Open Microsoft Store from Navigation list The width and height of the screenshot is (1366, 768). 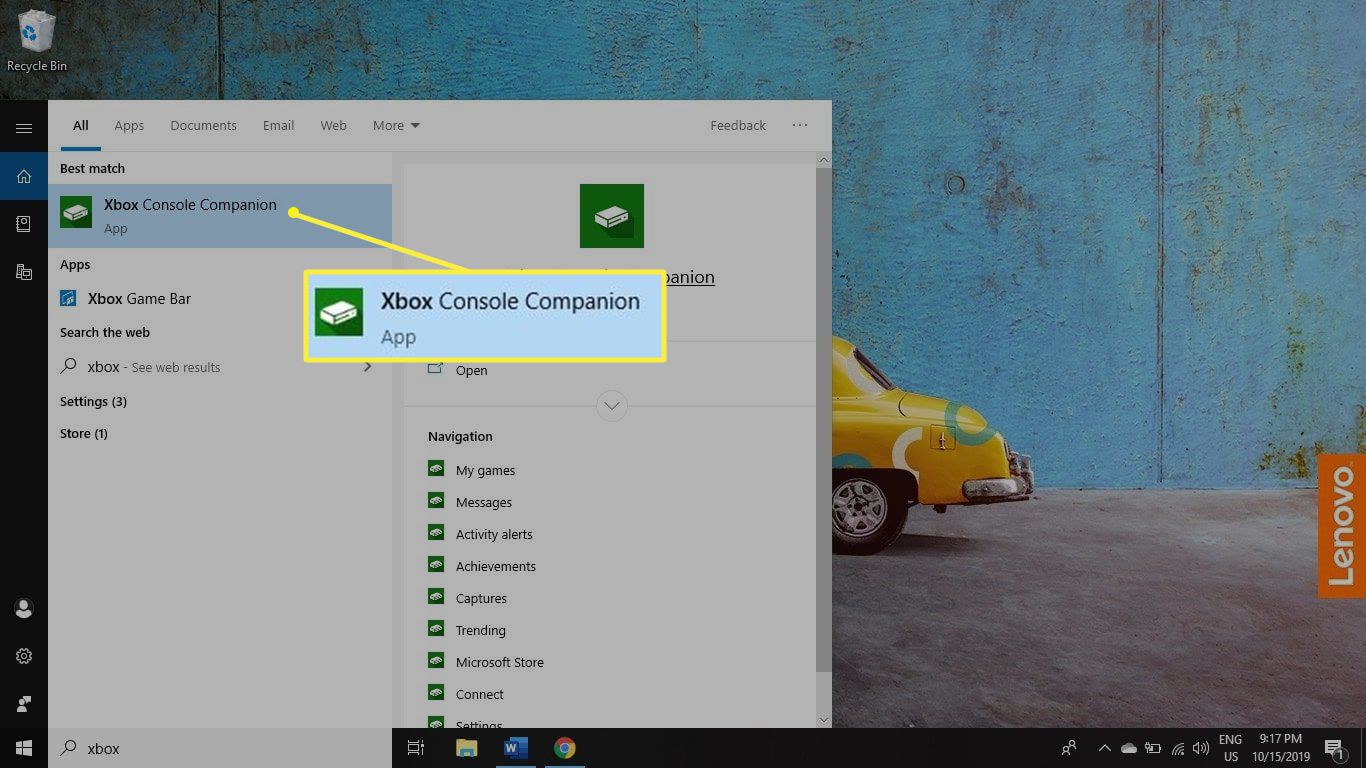(x=499, y=662)
